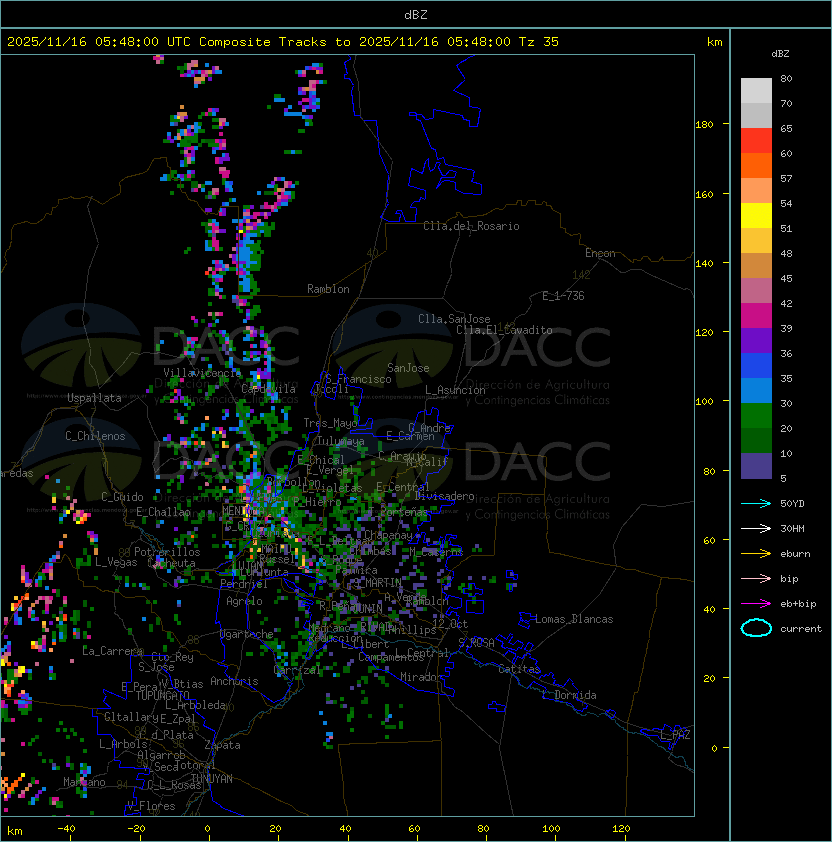The image size is (832, 842).
Task: Click the cyan 50YD arrow in the legend
Action: 756,503
